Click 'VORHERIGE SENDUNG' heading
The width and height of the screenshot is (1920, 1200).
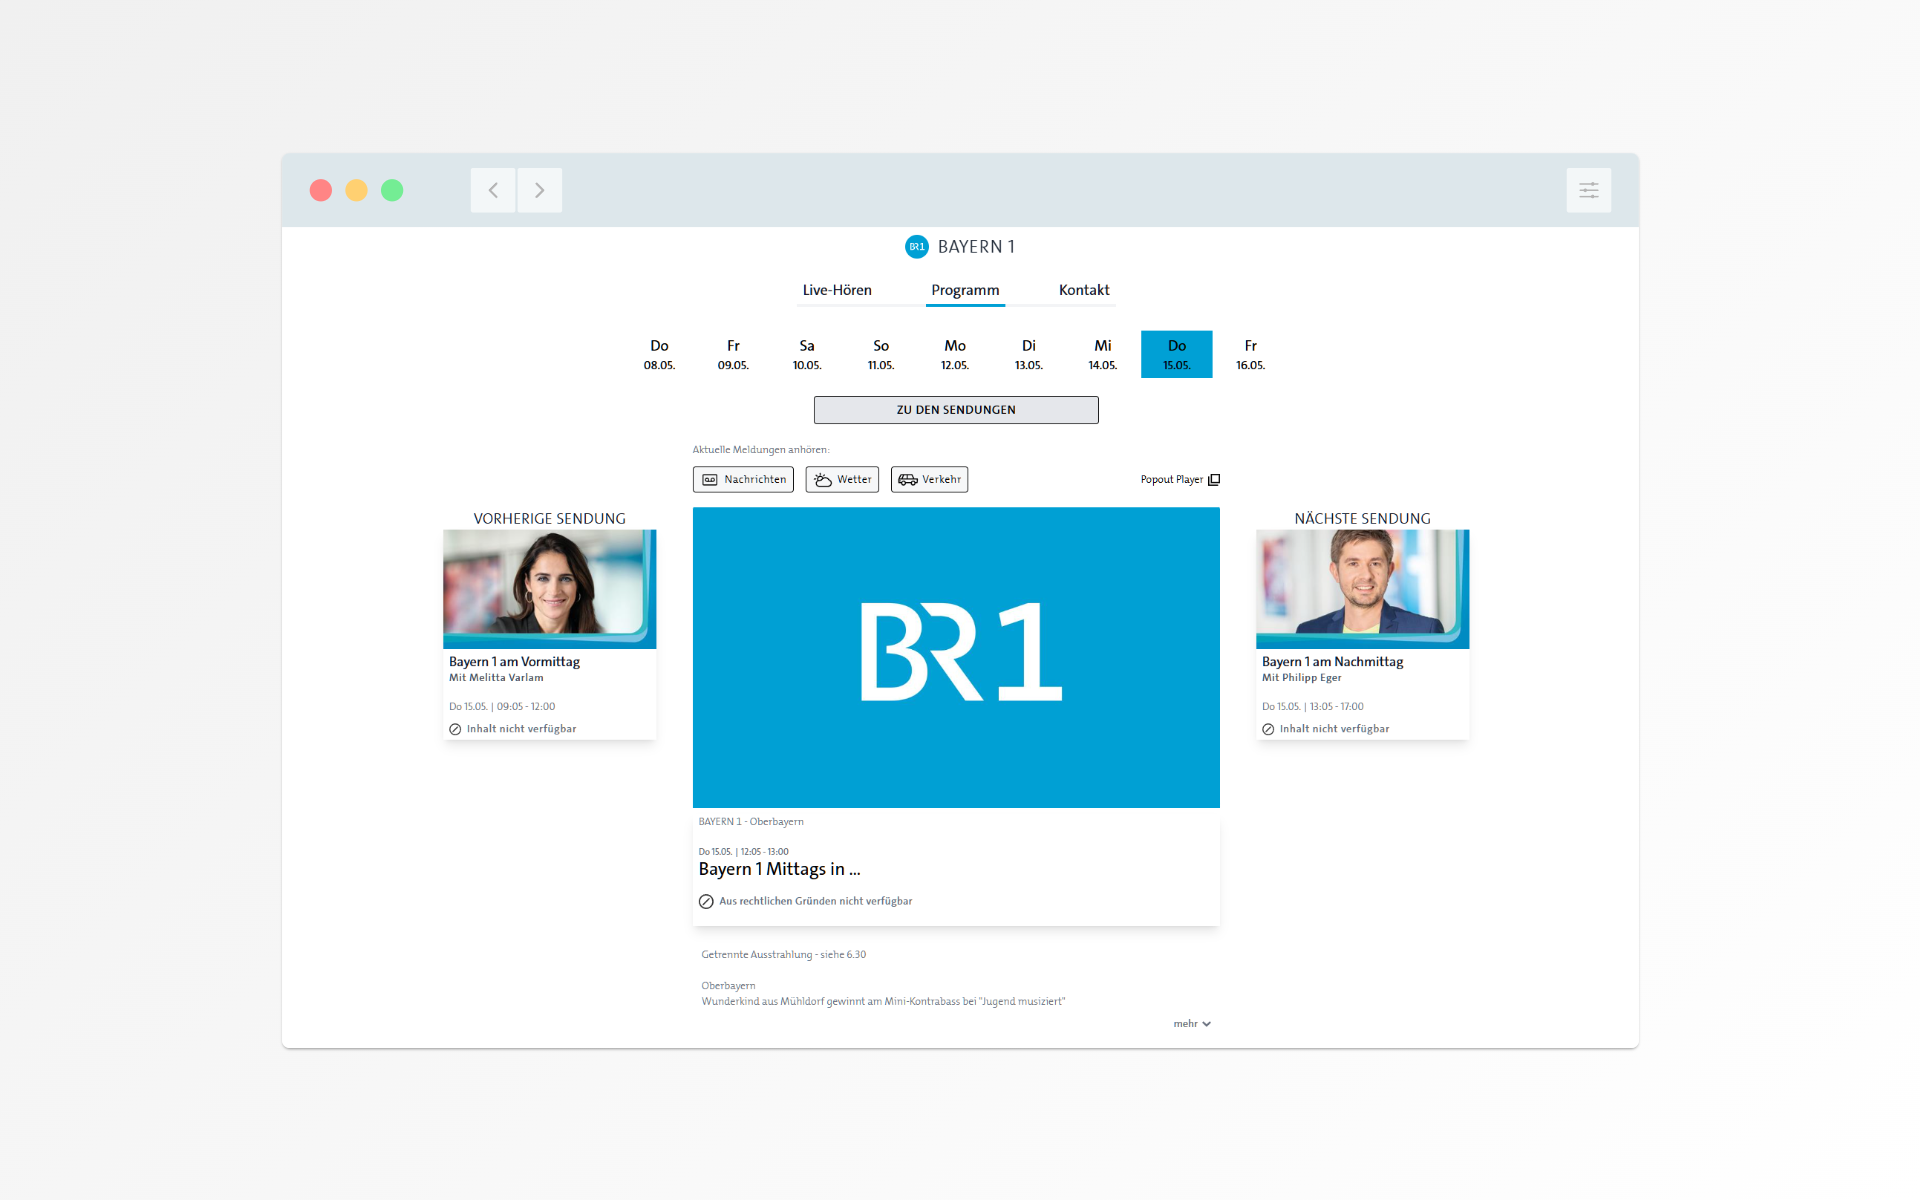tap(549, 519)
